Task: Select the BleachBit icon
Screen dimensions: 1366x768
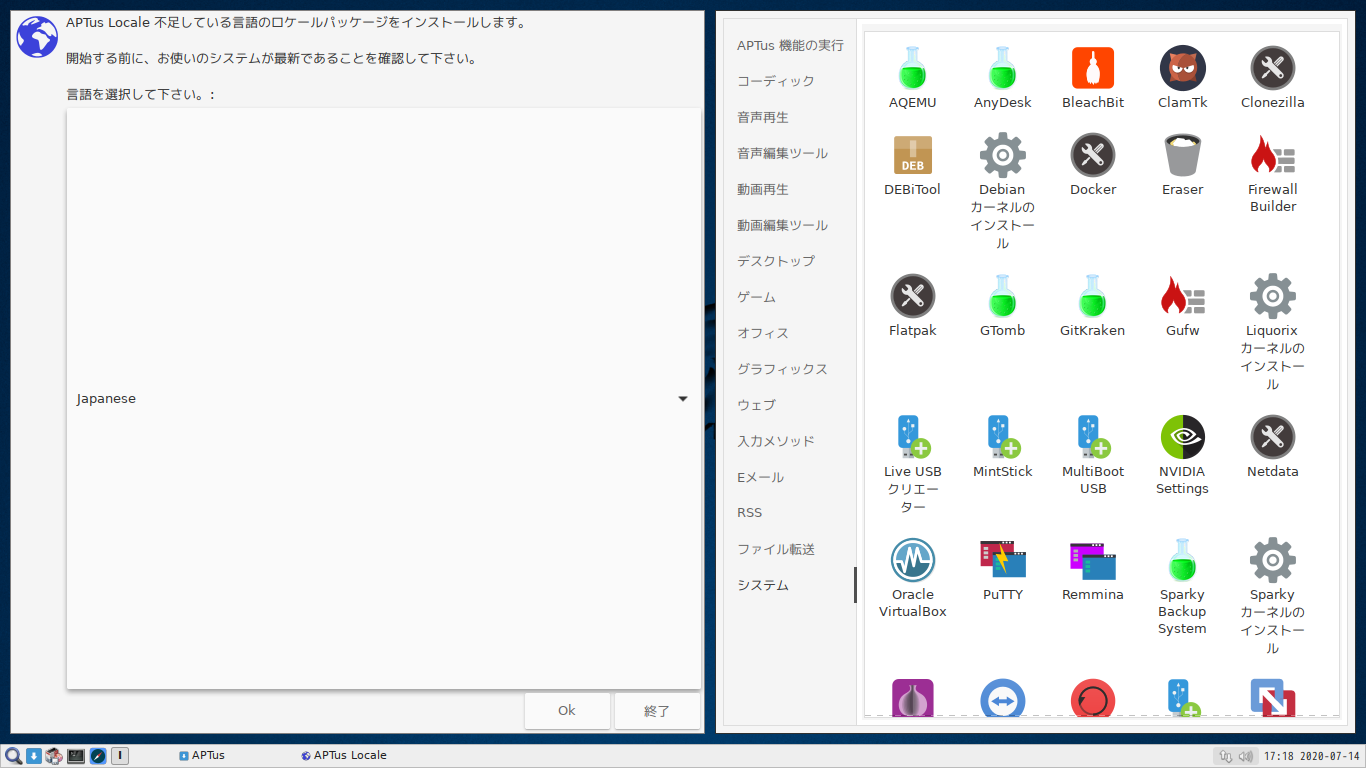Action: pyautogui.click(x=1093, y=68)
